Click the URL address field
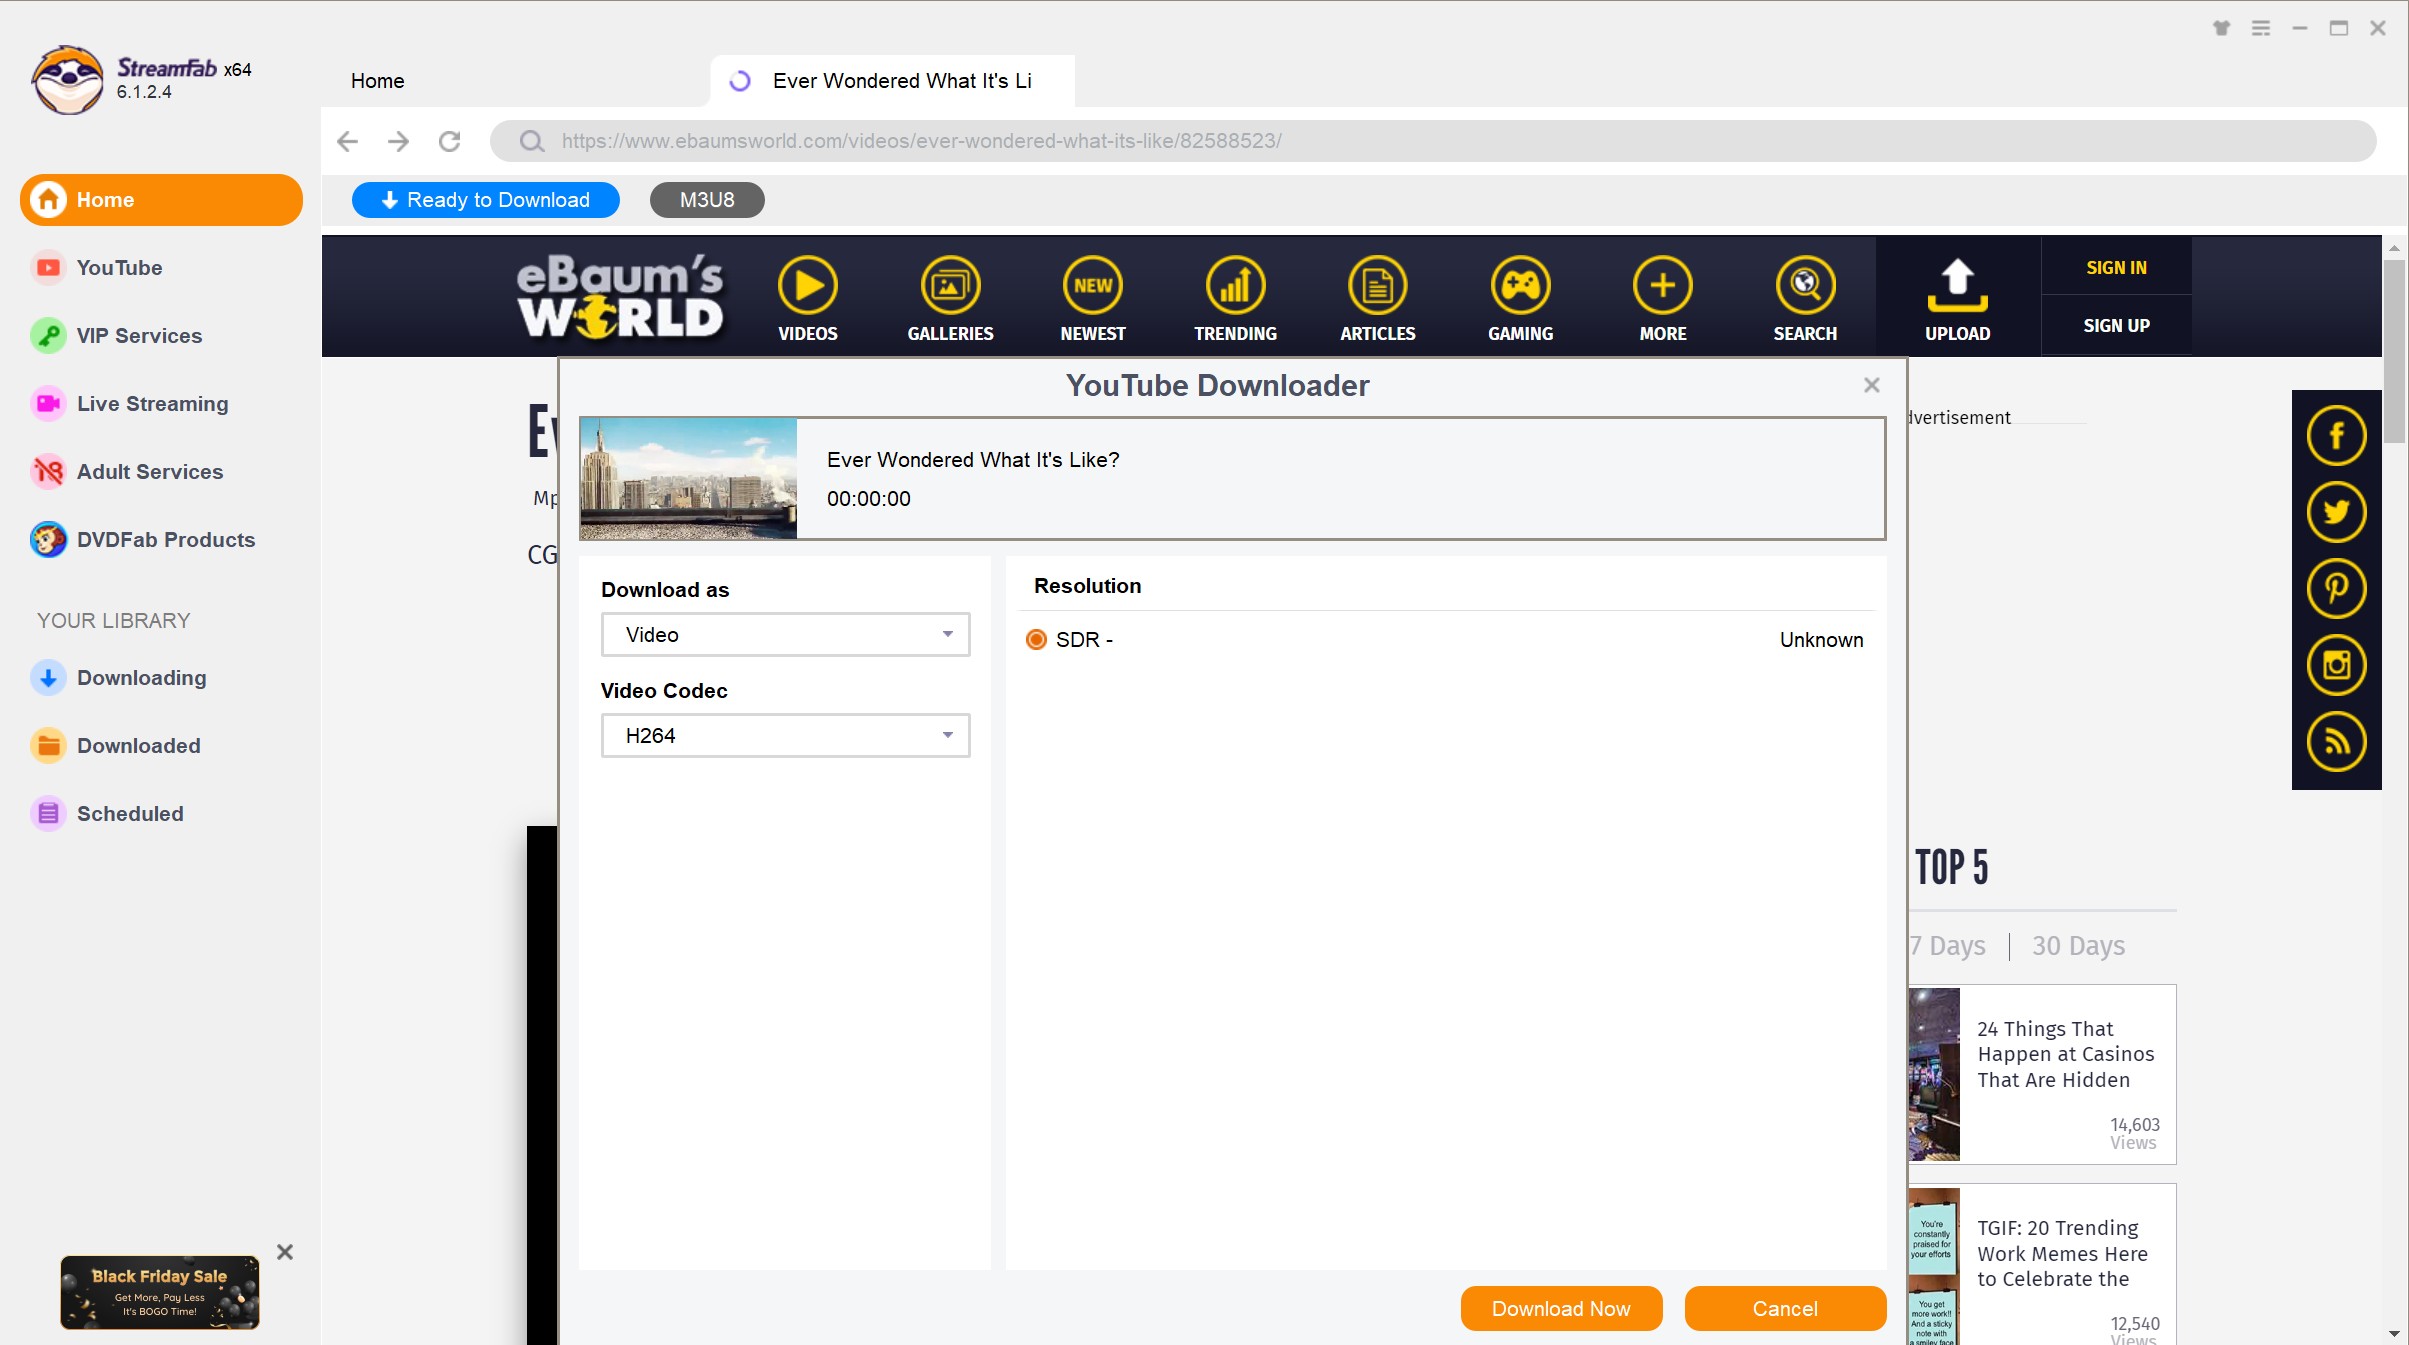 click(x=1432, y=141)
